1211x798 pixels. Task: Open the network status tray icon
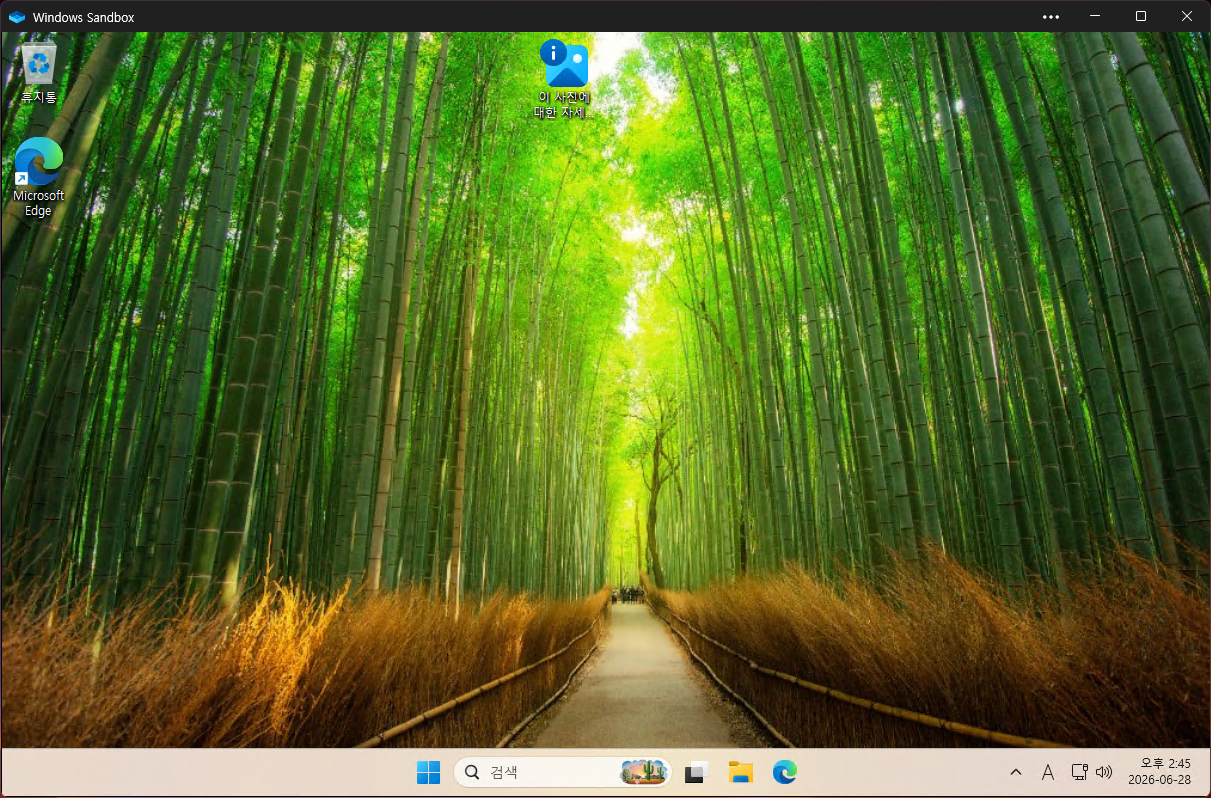coord(1079,772)
